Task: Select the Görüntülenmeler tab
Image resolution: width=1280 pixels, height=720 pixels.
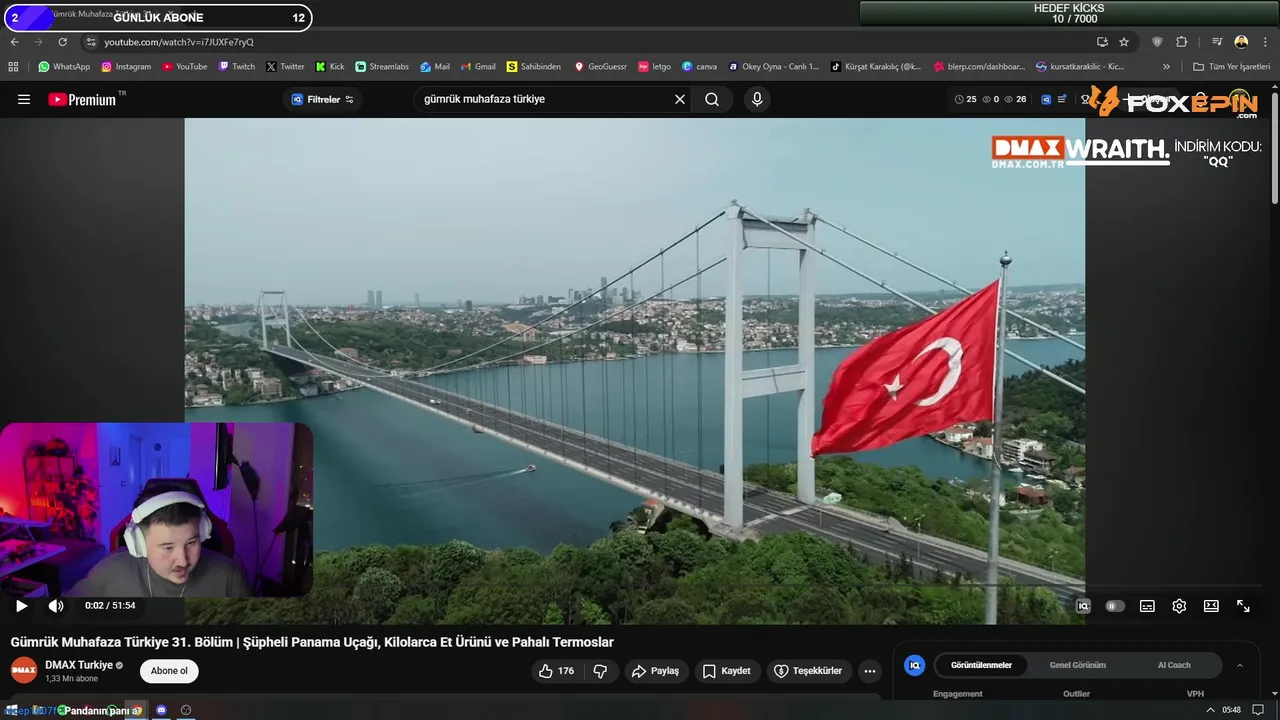Action: coord(981,665)
